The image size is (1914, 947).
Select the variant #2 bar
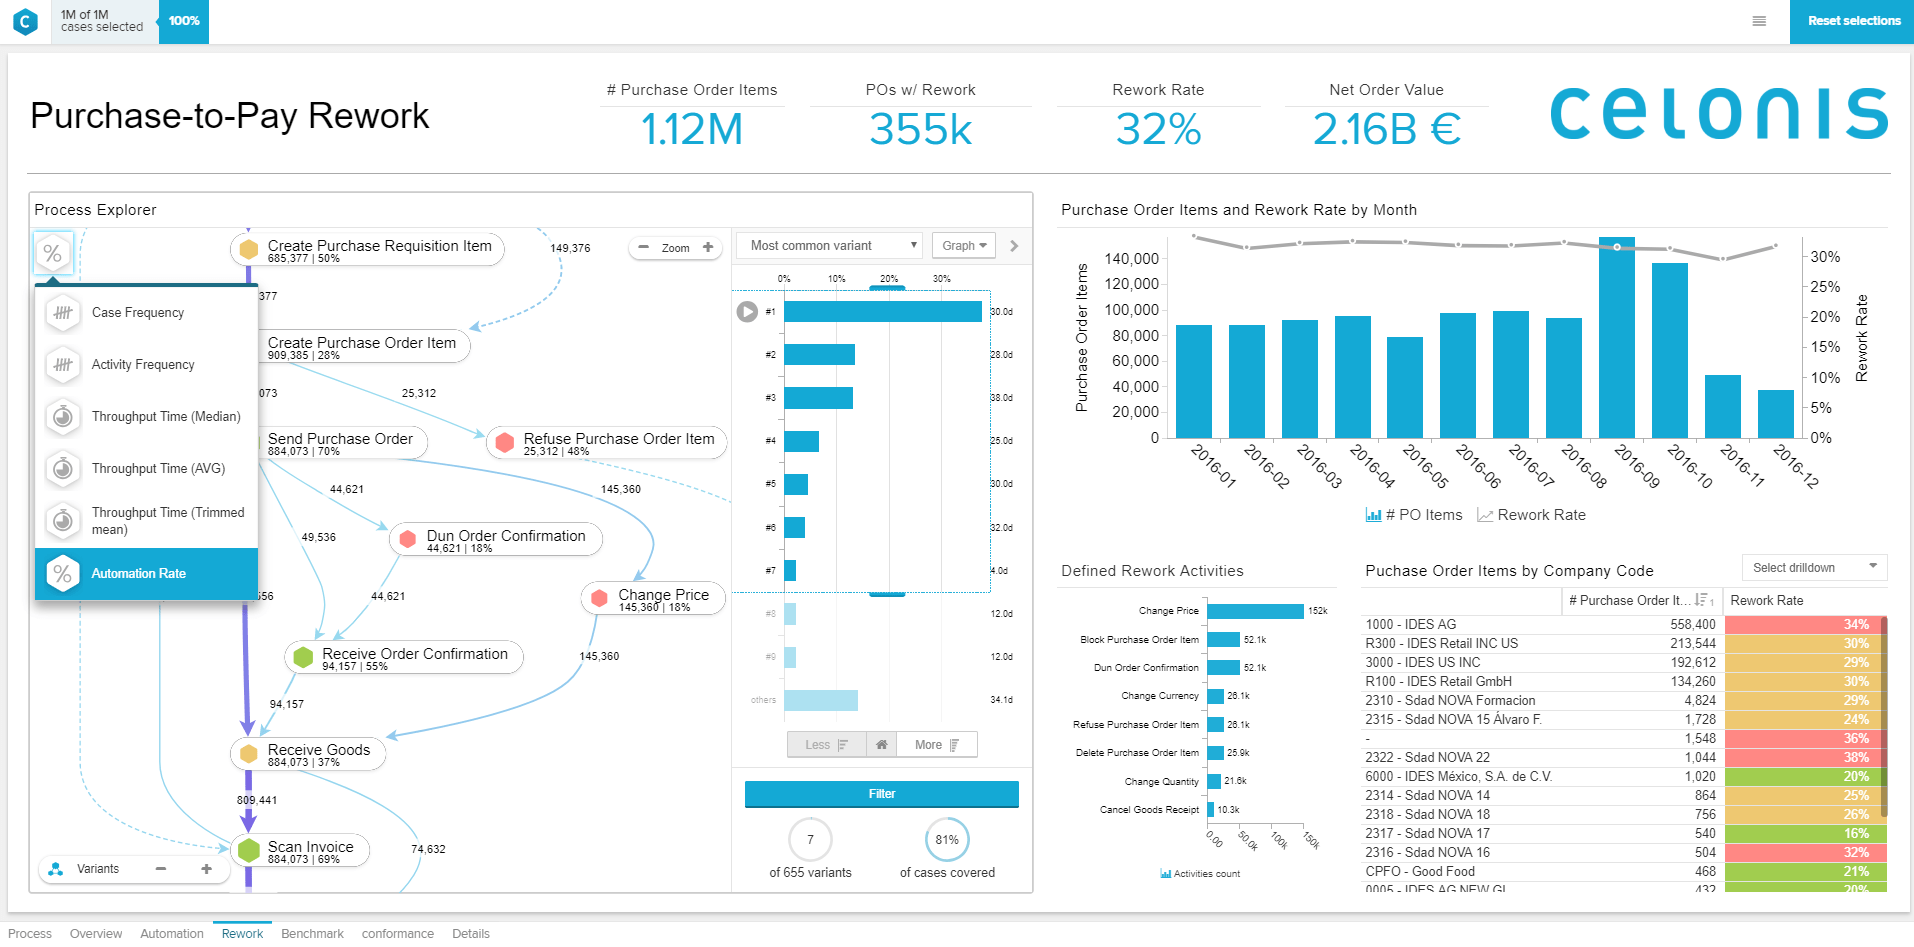(x=819, y=355)
